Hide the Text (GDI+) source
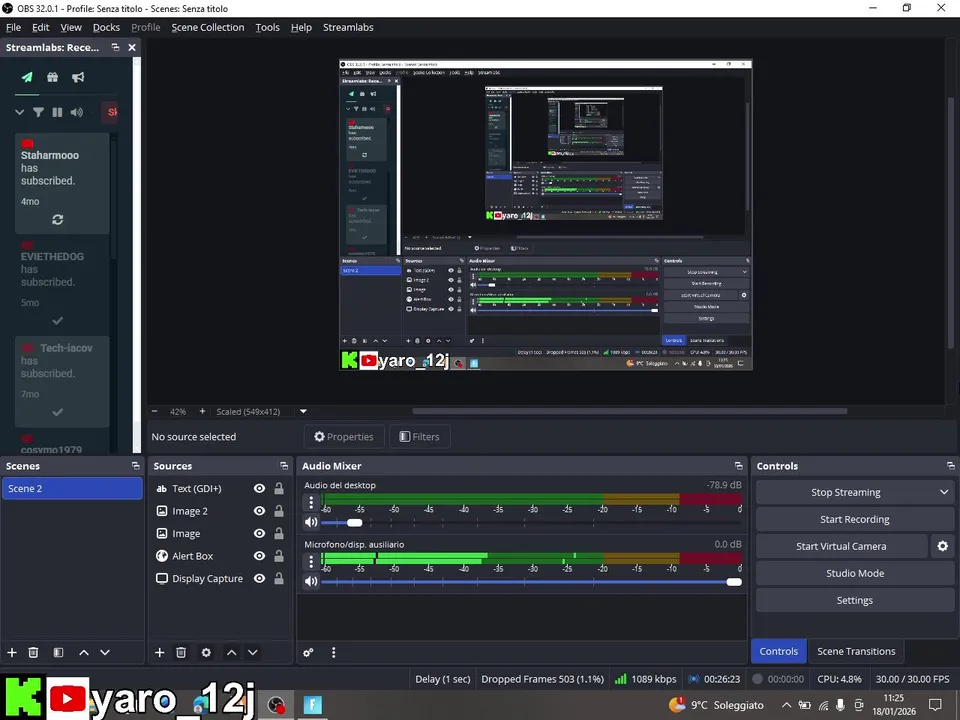Viewport: 960px width, 720px height. [x=260, y=488]
